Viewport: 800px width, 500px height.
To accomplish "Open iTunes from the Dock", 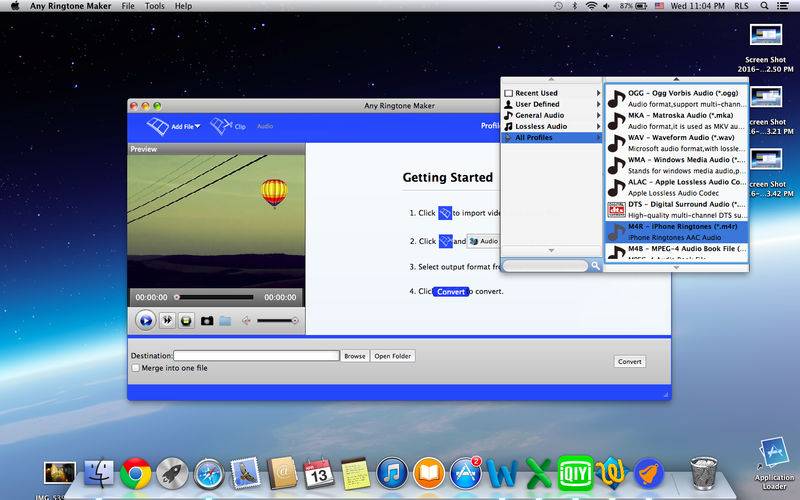I will (x=392, y=473).
